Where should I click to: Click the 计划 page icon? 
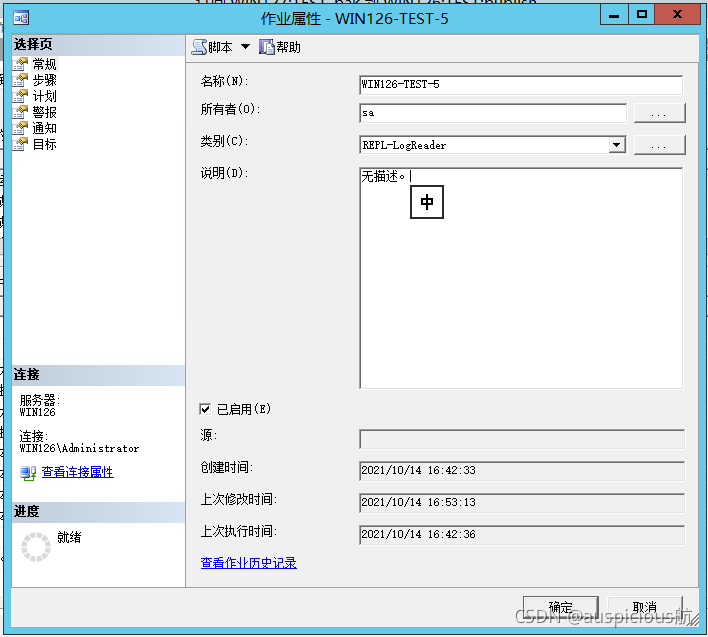point(20,96)
